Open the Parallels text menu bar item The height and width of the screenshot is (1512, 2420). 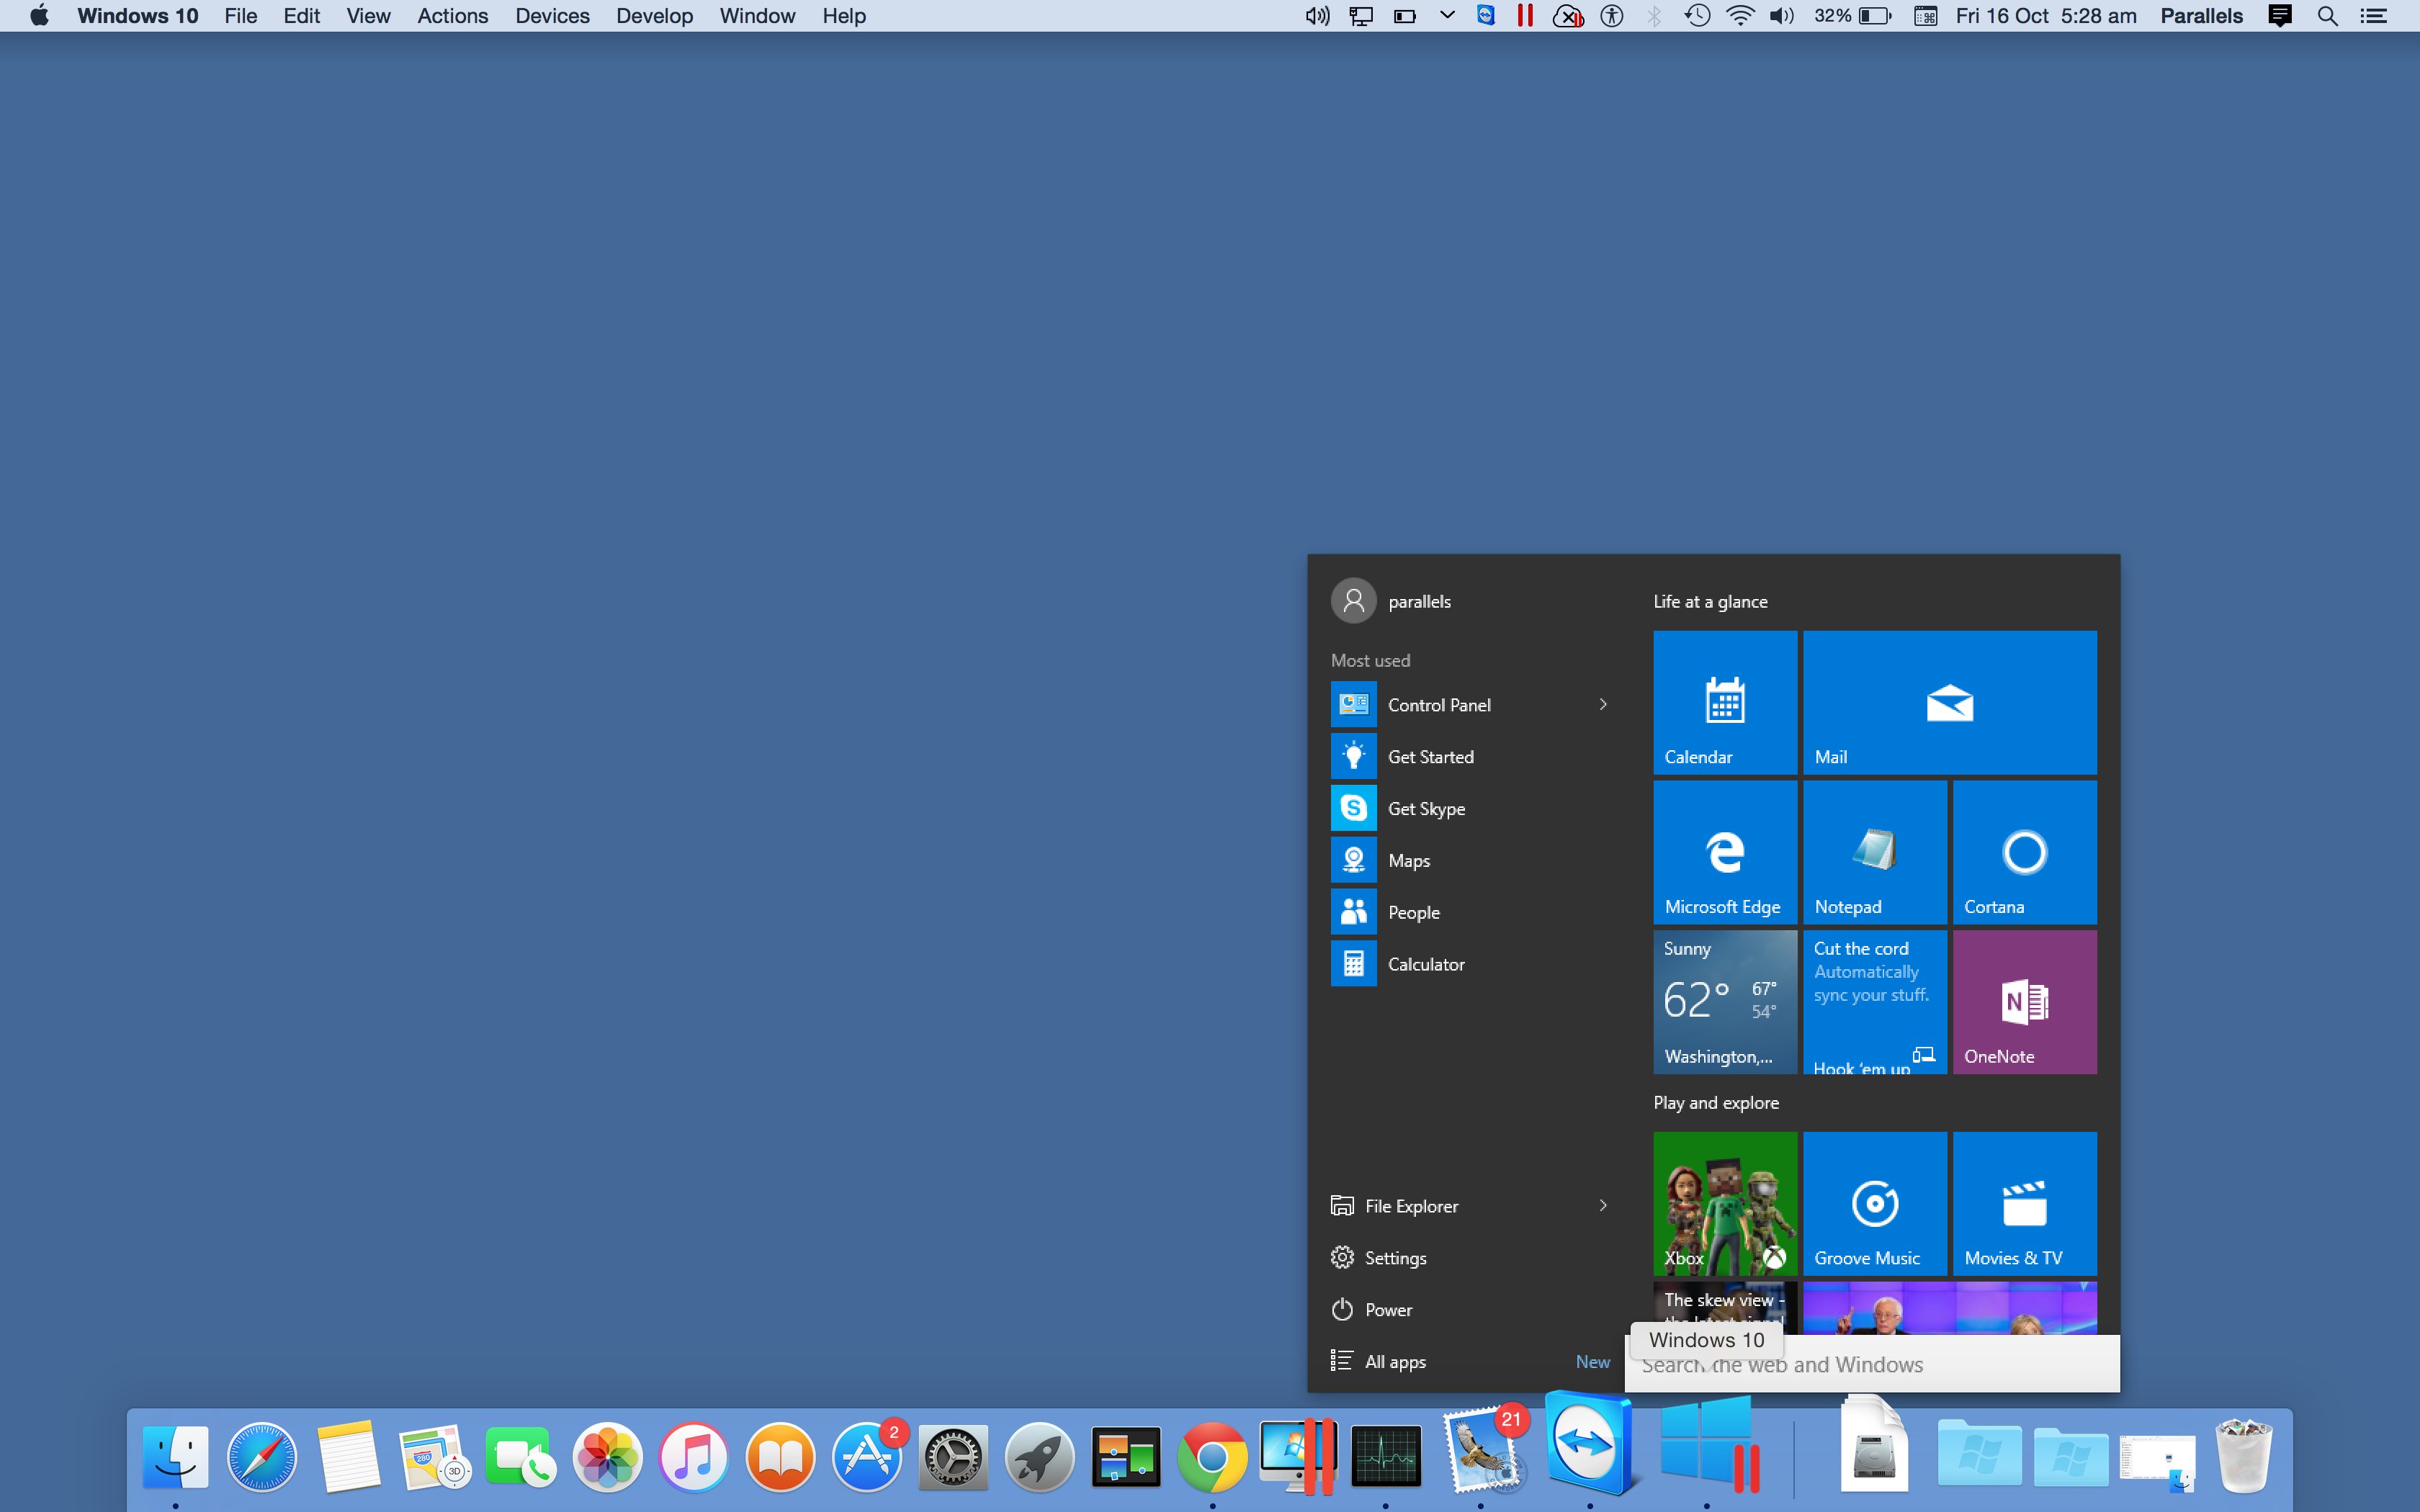[x=2201, y=16]
